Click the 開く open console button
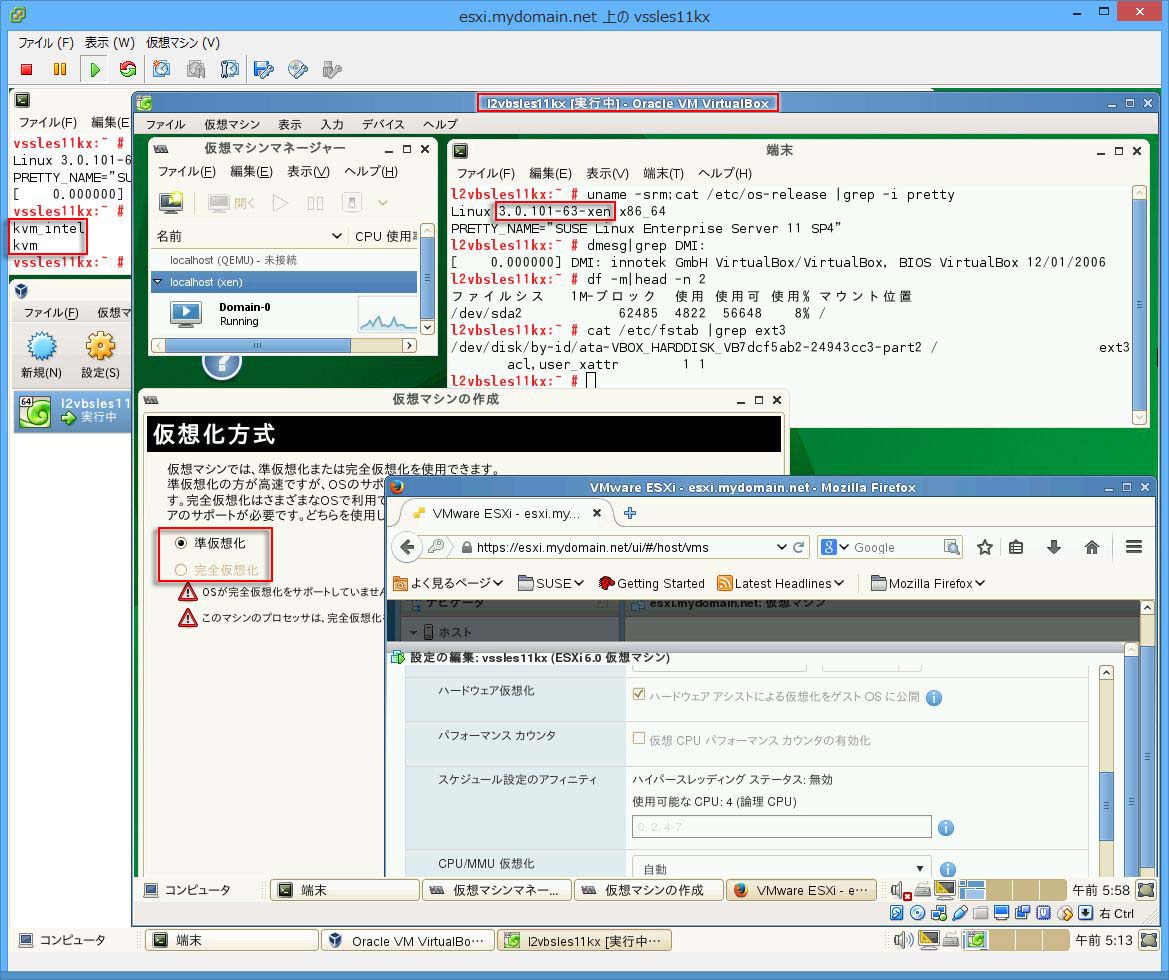Screen dimensions: 1169x980 pos(231,203)
